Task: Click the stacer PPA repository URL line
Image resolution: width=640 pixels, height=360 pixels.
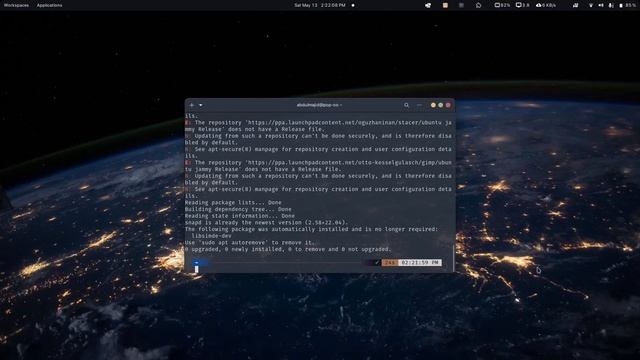Action: pos(318,122)
